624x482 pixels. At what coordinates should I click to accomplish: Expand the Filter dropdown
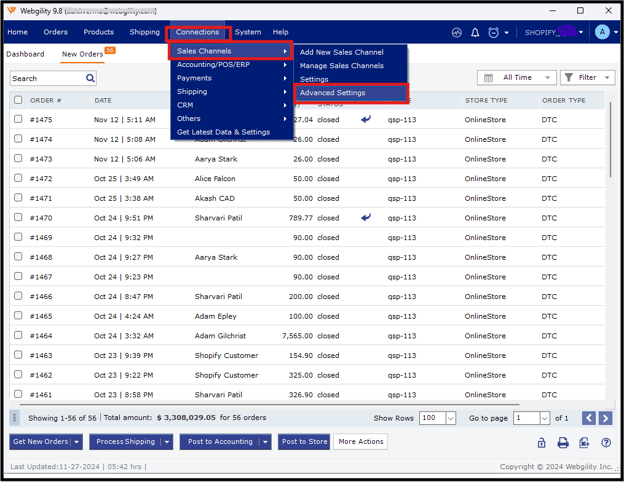coord(587,78)
